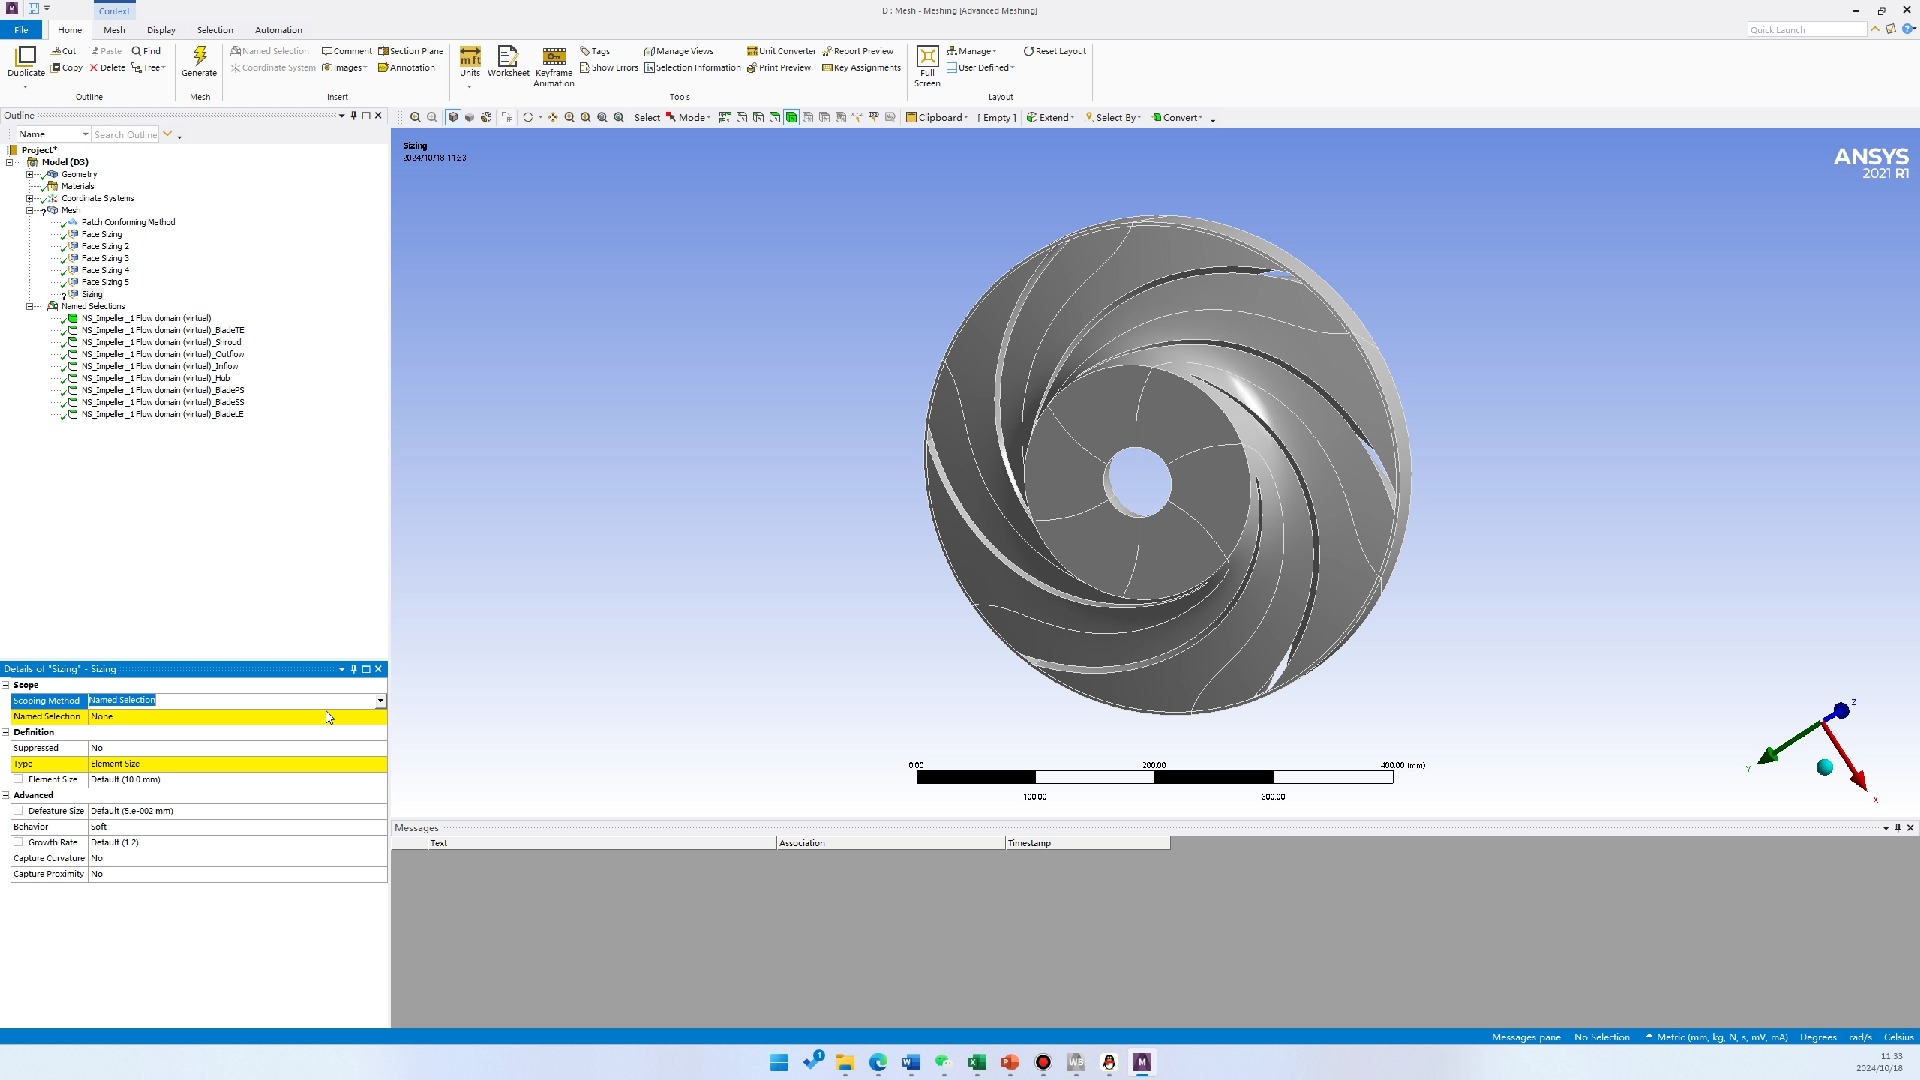
Task: Collapse the Named Selections tree node
Action: 30,306
